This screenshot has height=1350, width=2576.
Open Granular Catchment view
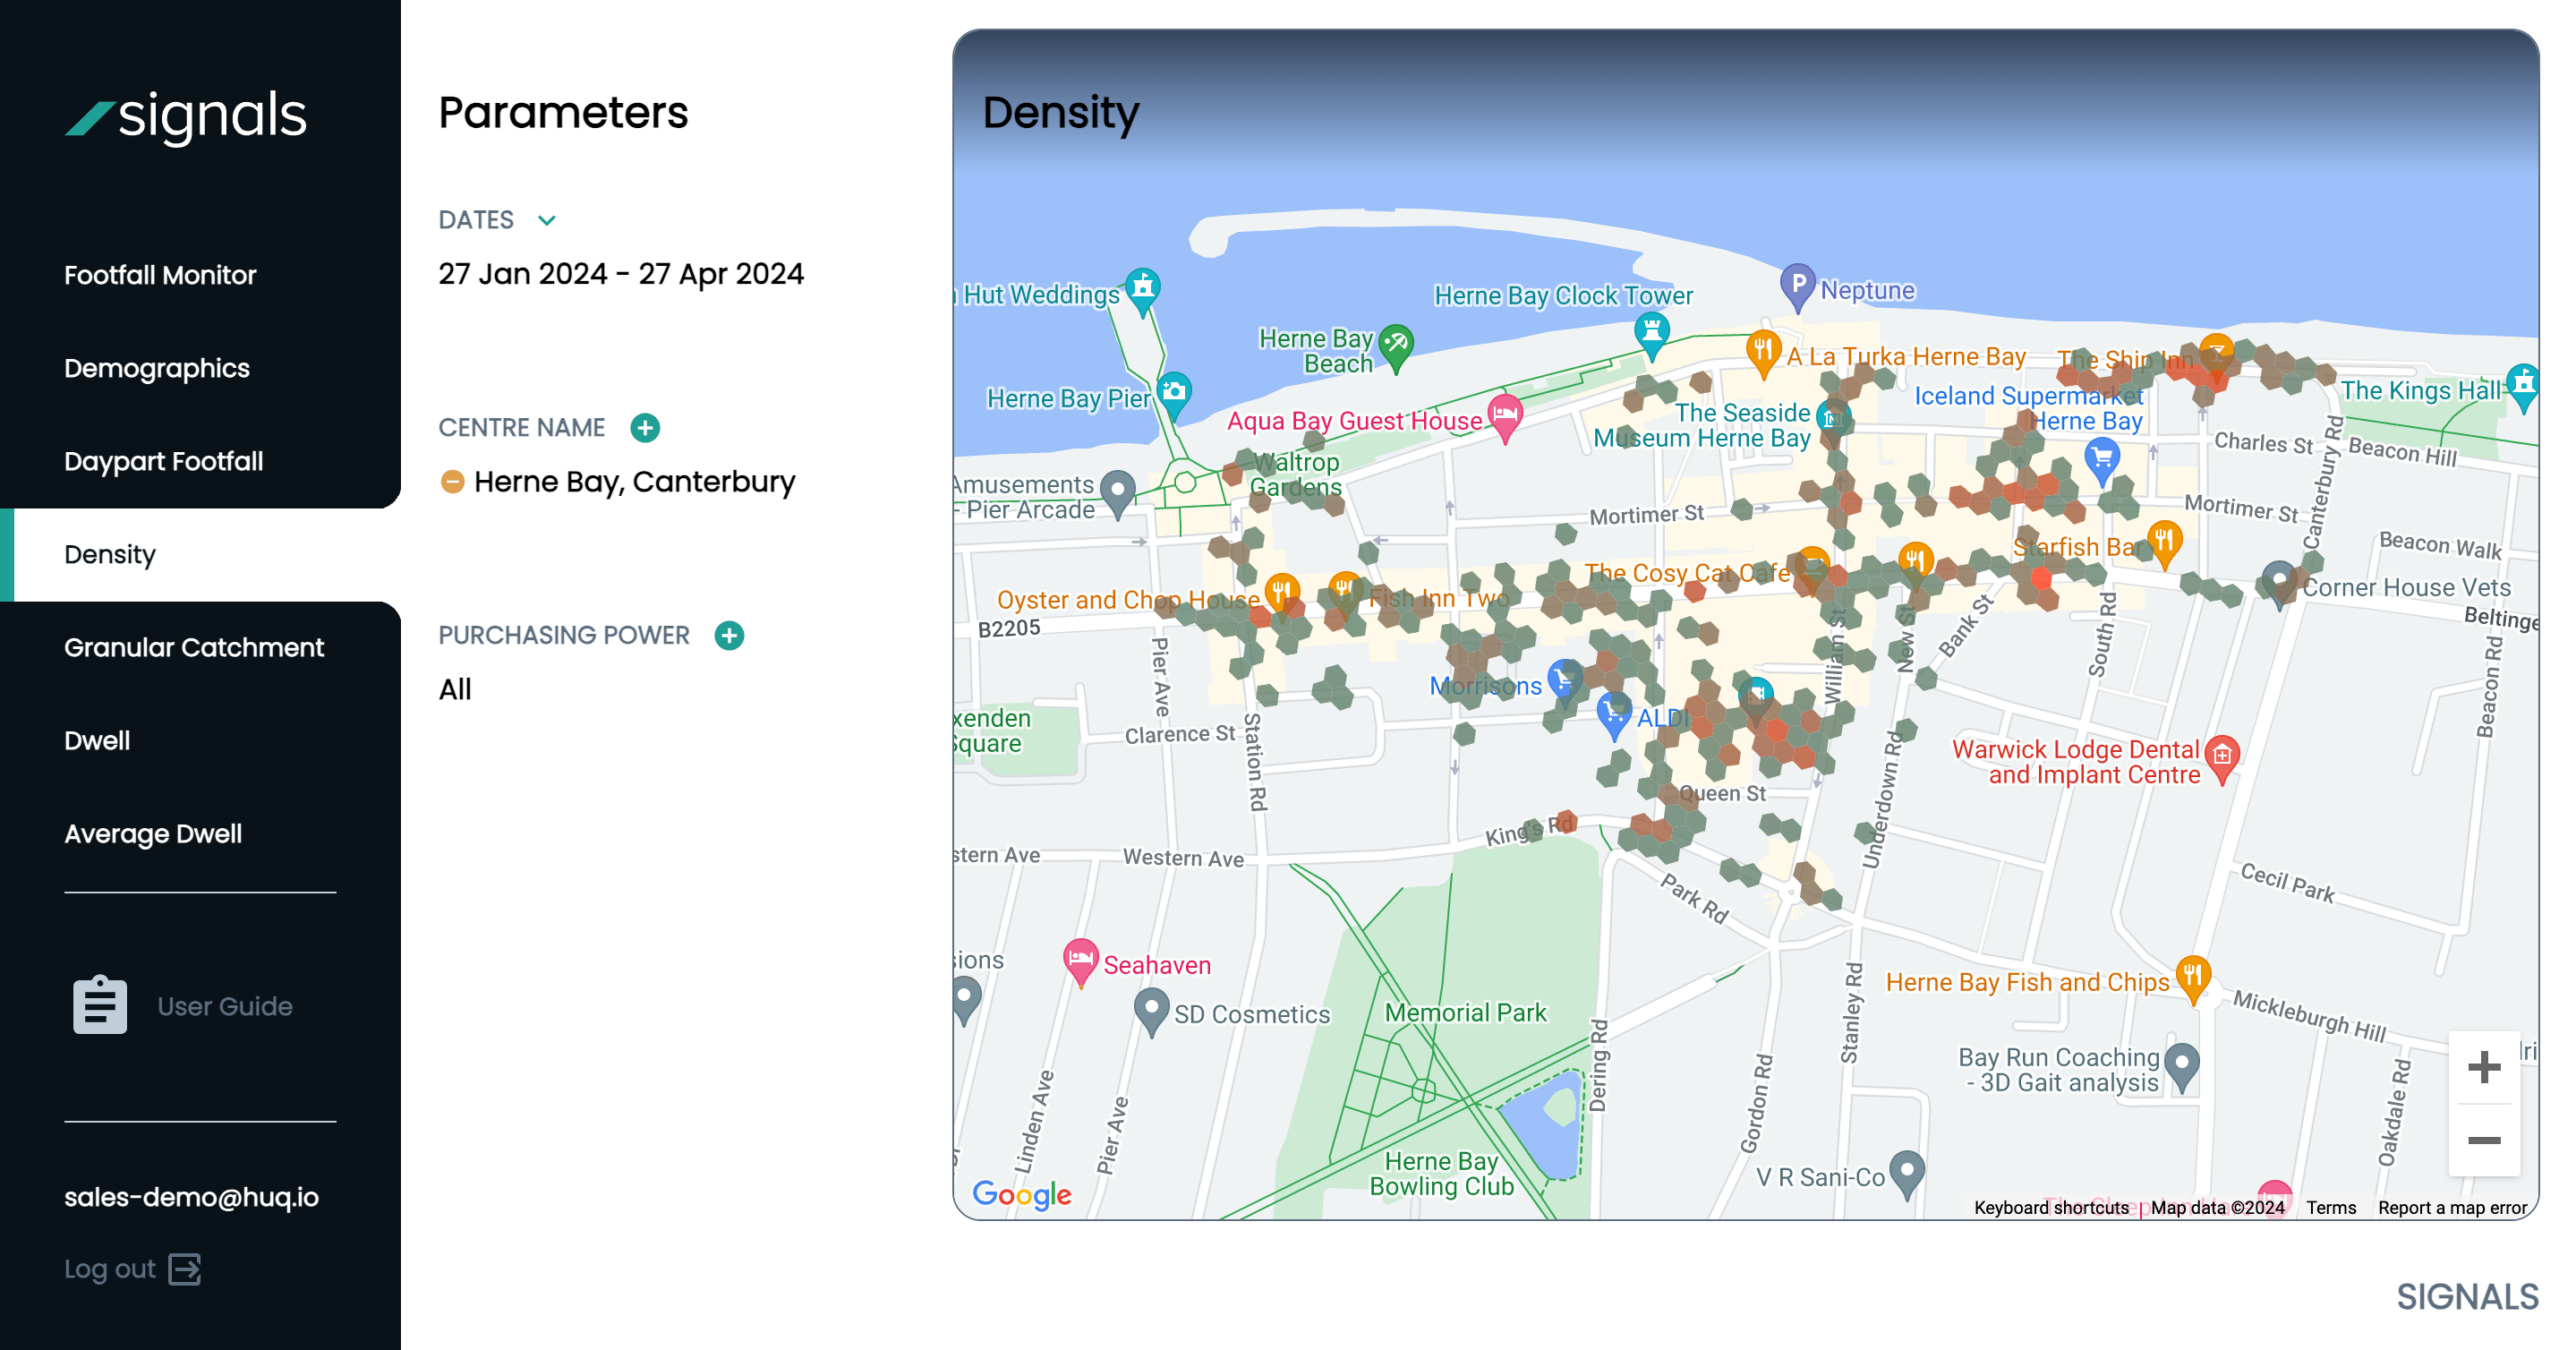tap(194, 647)
